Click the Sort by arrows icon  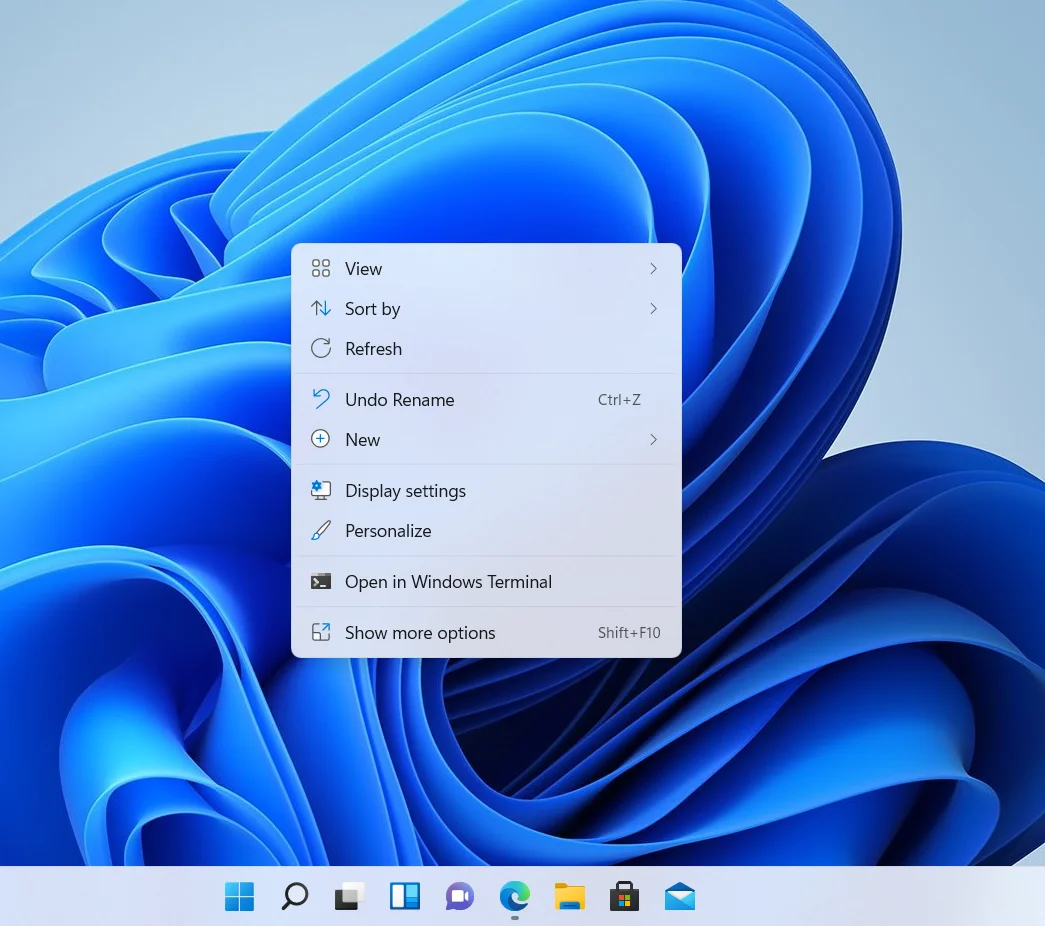(321, 308)
